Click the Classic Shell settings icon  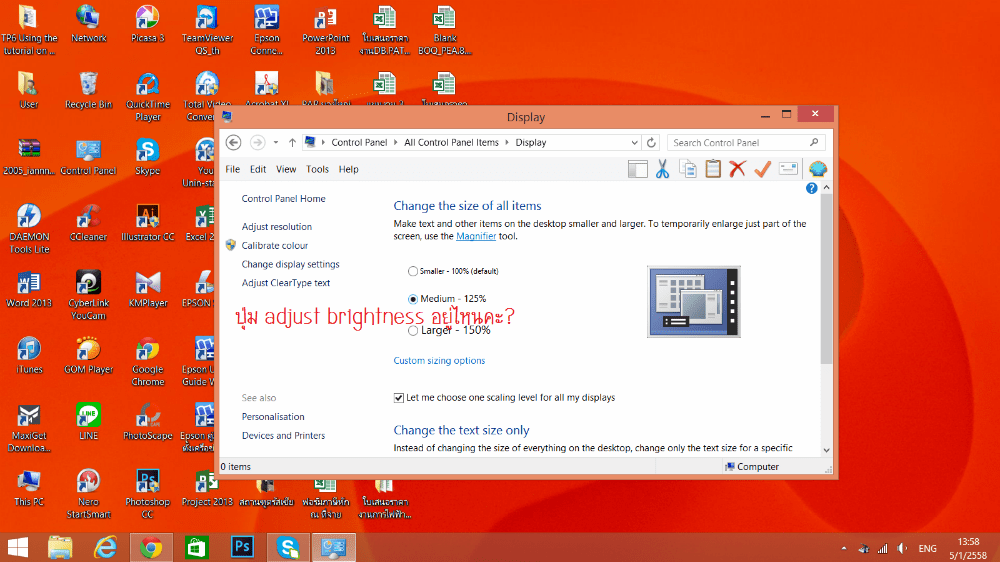[x=818, y=169]
